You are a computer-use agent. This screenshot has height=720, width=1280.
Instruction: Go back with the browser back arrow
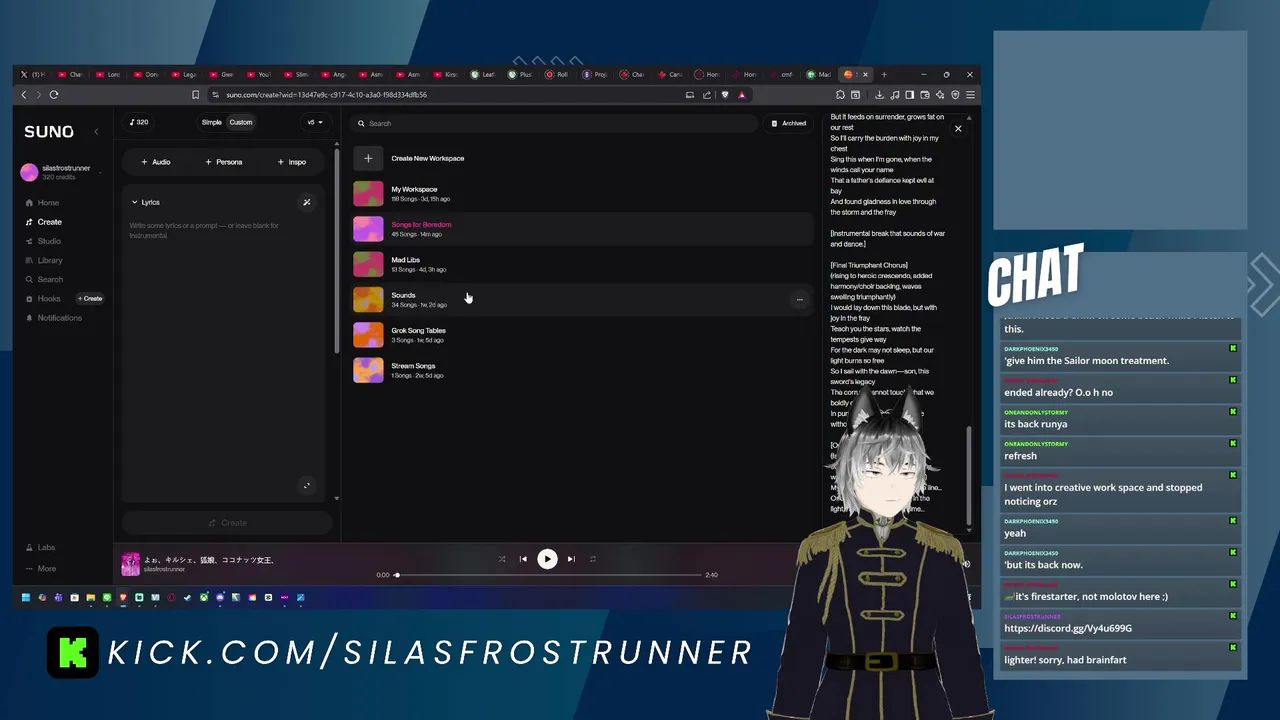click(x=24, y=95)
